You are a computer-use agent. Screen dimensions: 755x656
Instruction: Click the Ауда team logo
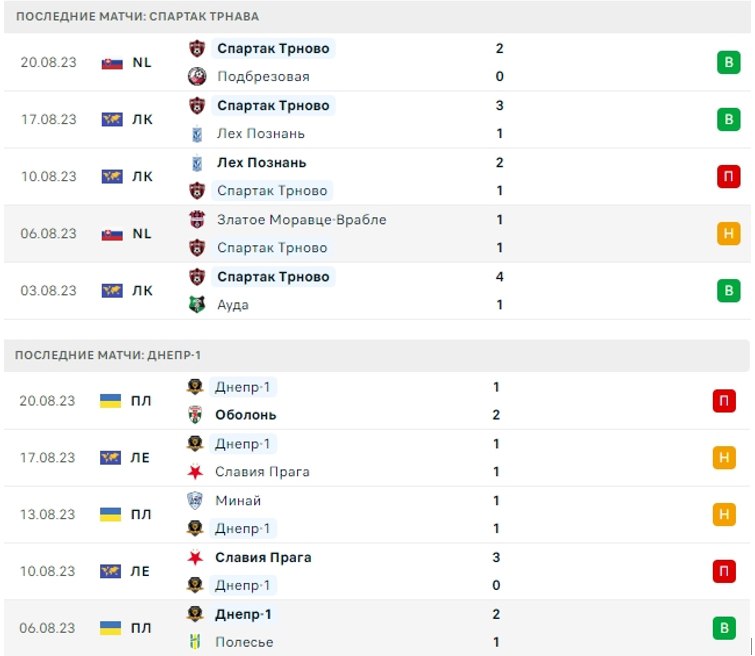[x=197, y=304]
